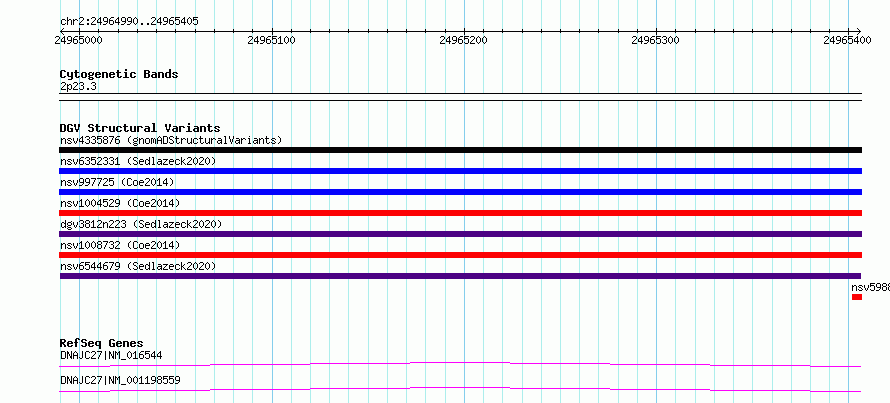Click the black nsv4335876 gnomAD variant bar
The image size is (890, 403).
click(460, 150)
